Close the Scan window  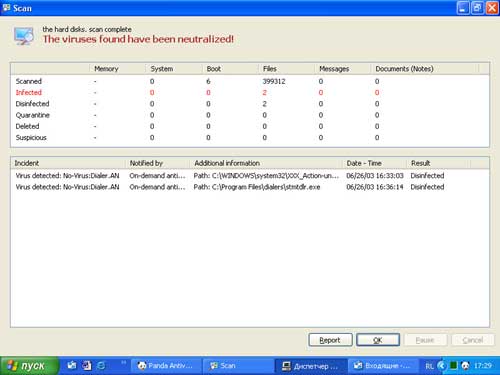492,8
